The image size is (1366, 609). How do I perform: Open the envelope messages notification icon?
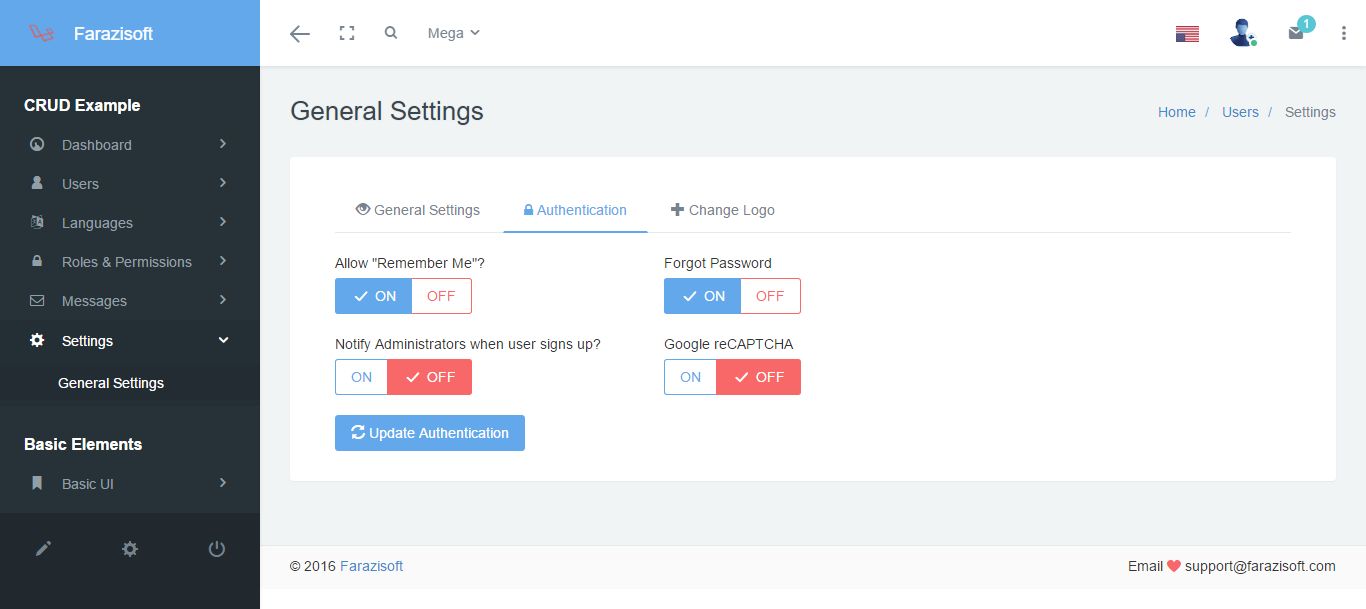(1296, 33)
